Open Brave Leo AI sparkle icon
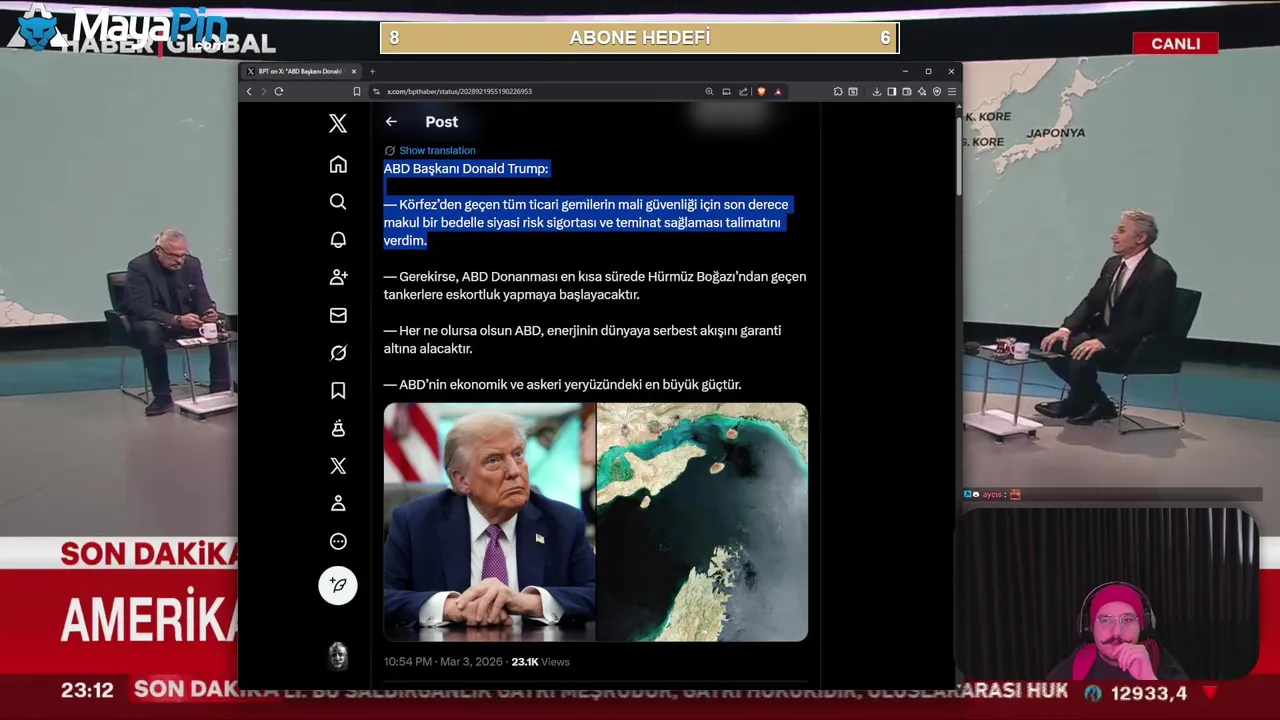Screen dimensions: 1280x720 922,91
